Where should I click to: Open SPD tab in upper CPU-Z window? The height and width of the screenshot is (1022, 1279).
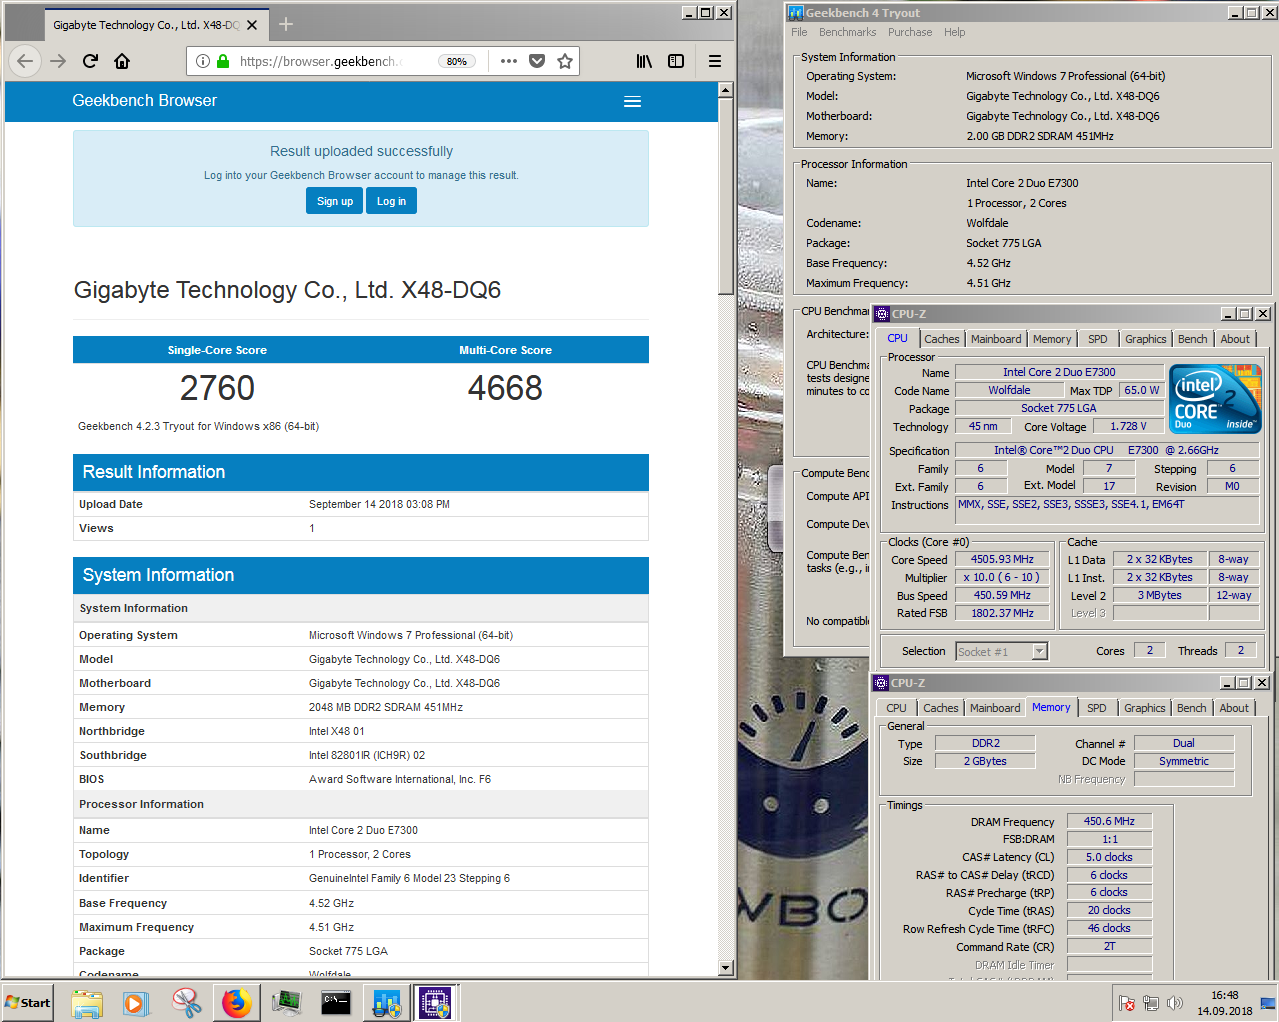[1098, 339]
